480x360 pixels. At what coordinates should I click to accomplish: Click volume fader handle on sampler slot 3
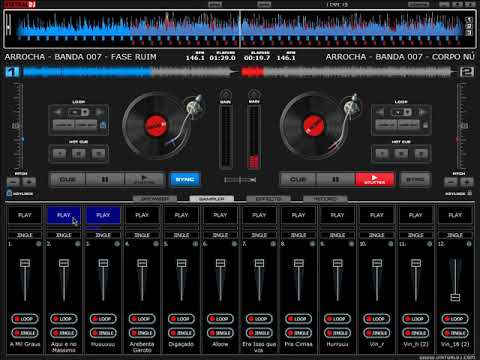103,263
